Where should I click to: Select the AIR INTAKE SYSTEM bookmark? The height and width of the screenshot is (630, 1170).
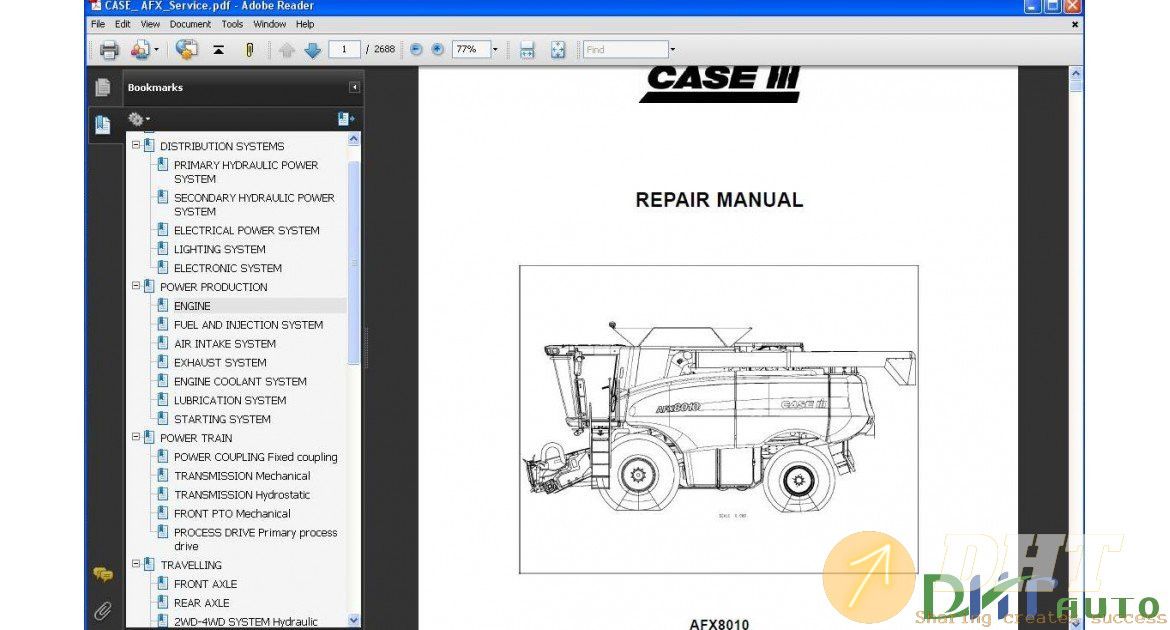(225, 343)
